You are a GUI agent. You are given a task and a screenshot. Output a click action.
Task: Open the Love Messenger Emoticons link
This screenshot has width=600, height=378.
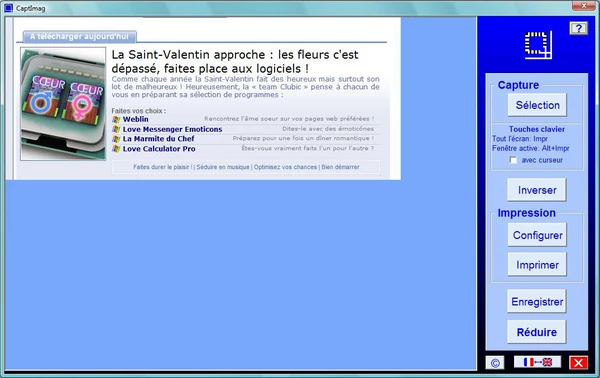[172, 129]
